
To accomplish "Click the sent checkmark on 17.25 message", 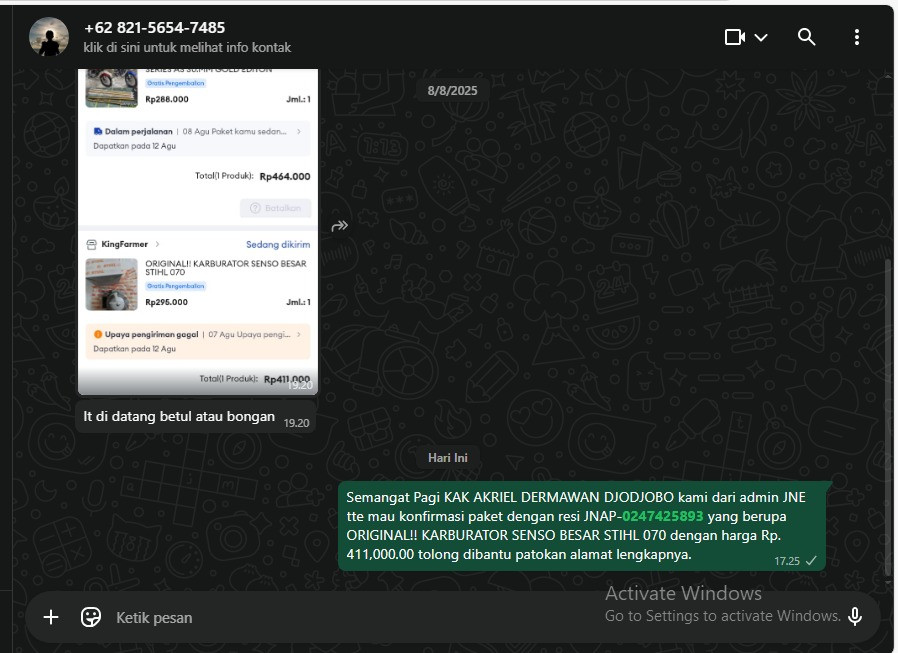I will 812,561.
